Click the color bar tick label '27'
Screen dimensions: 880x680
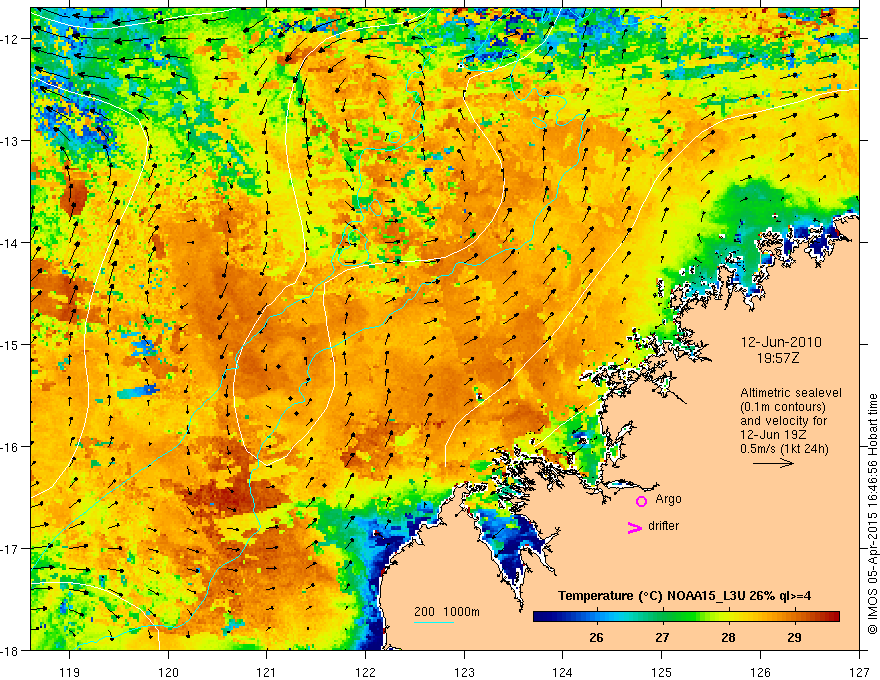pos(662,637)
